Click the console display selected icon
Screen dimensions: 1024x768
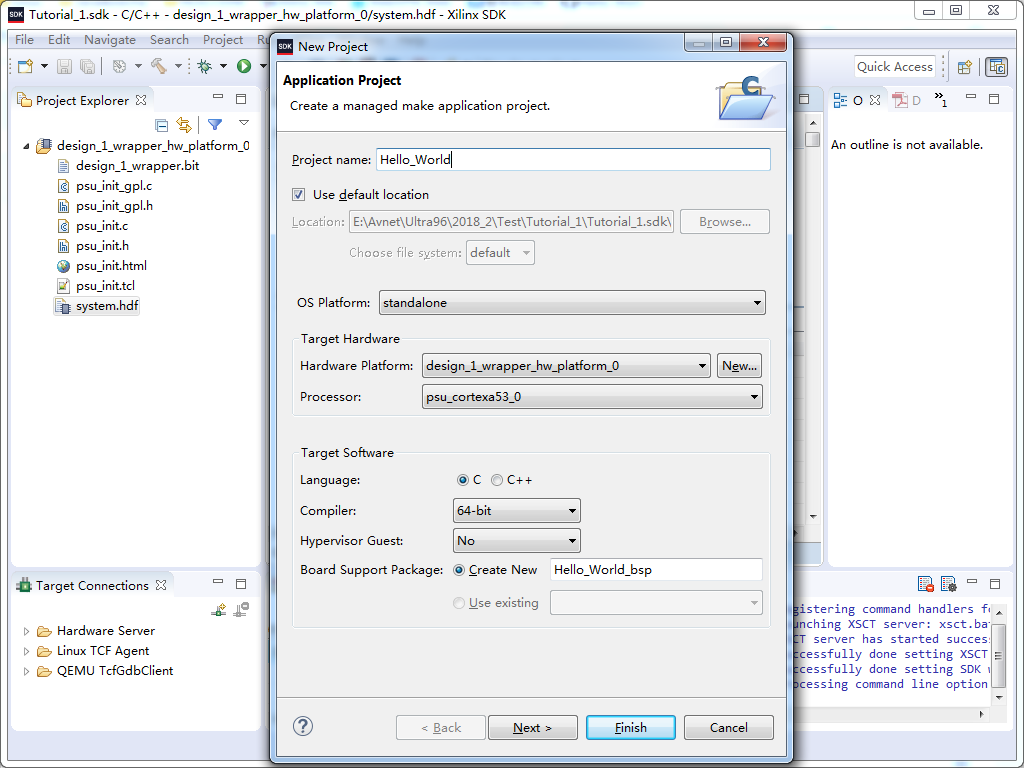[x=949, y=583]
